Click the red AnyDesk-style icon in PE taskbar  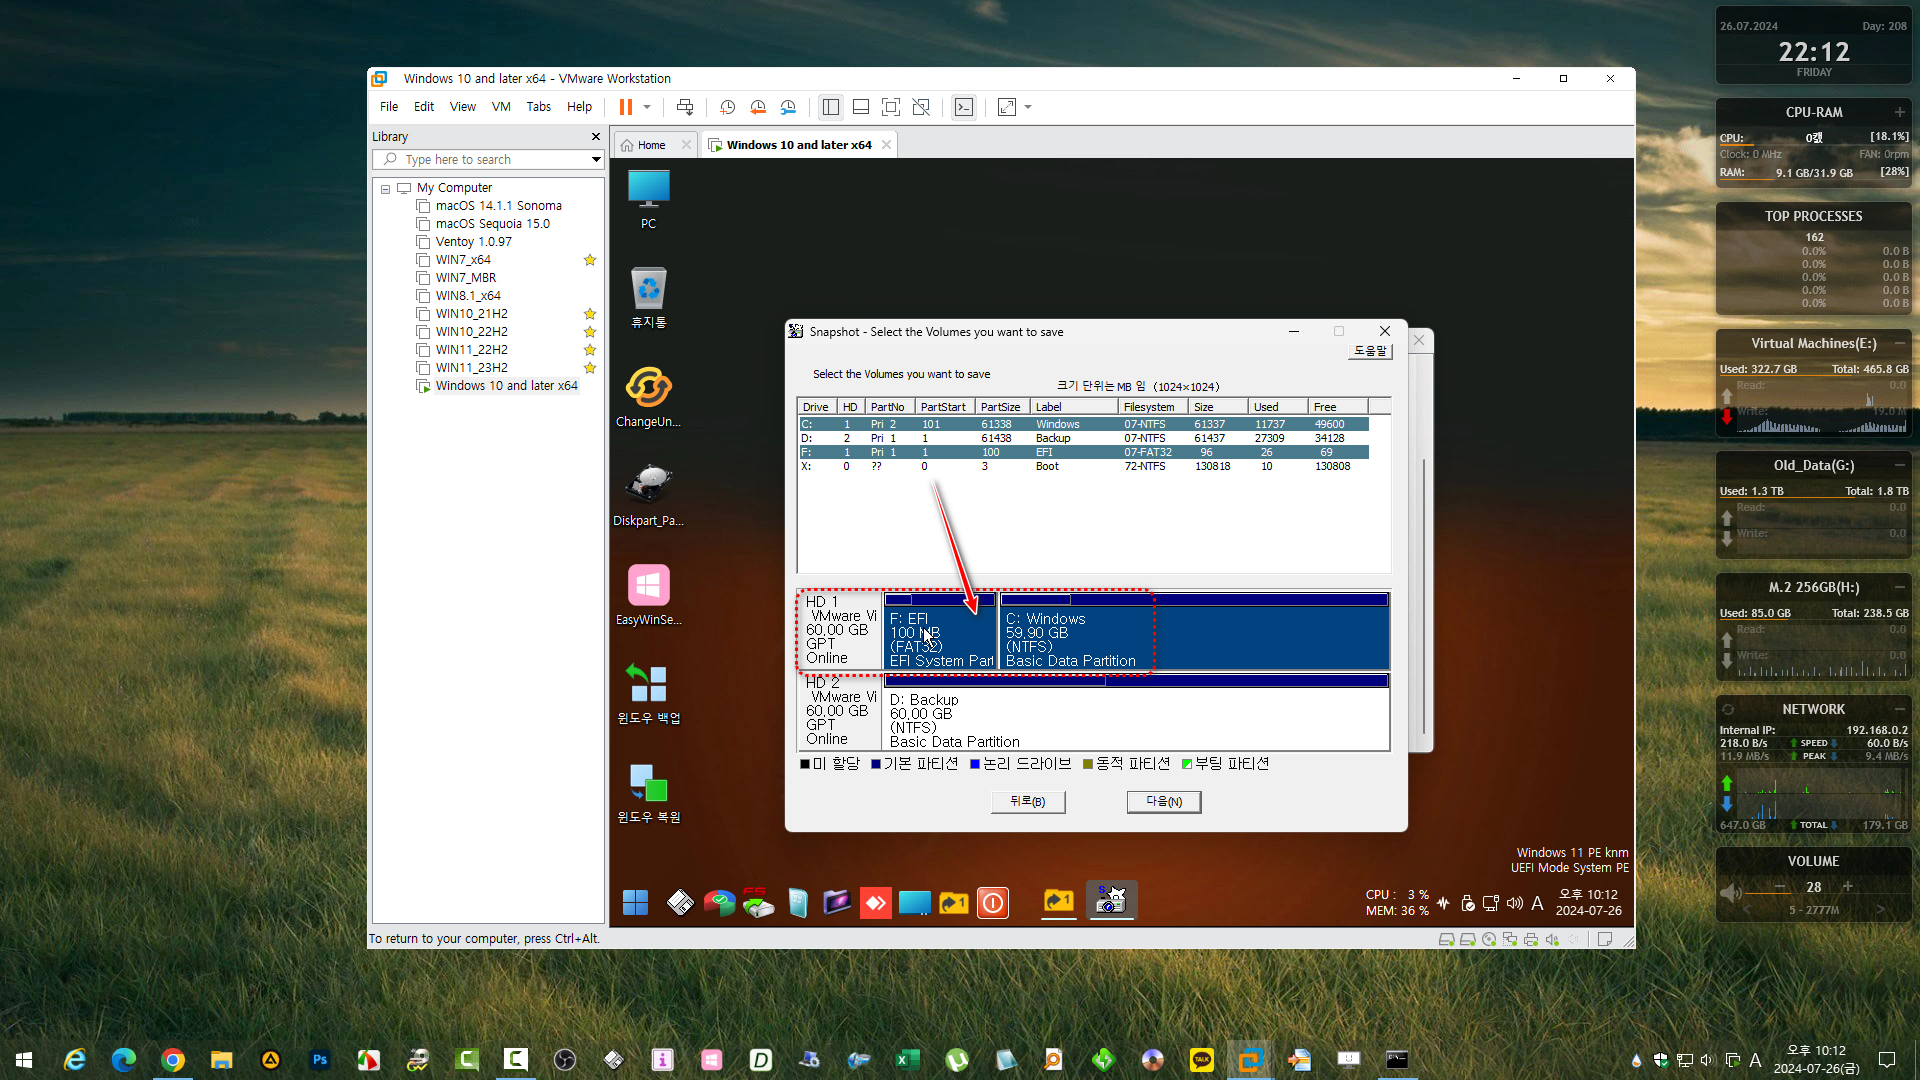click(875, 903)
